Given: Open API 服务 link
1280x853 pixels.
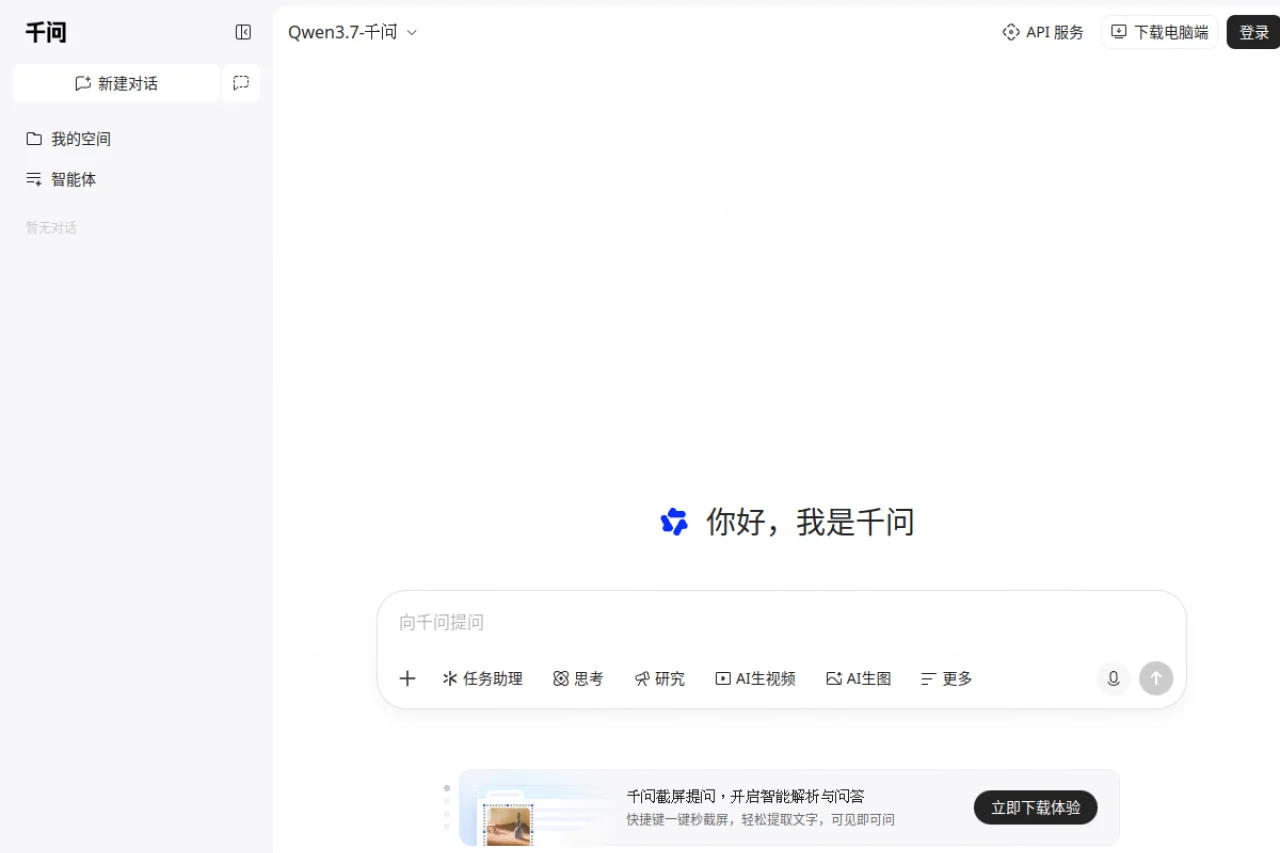Looking at the screenshot, I should click(1043, 32).
